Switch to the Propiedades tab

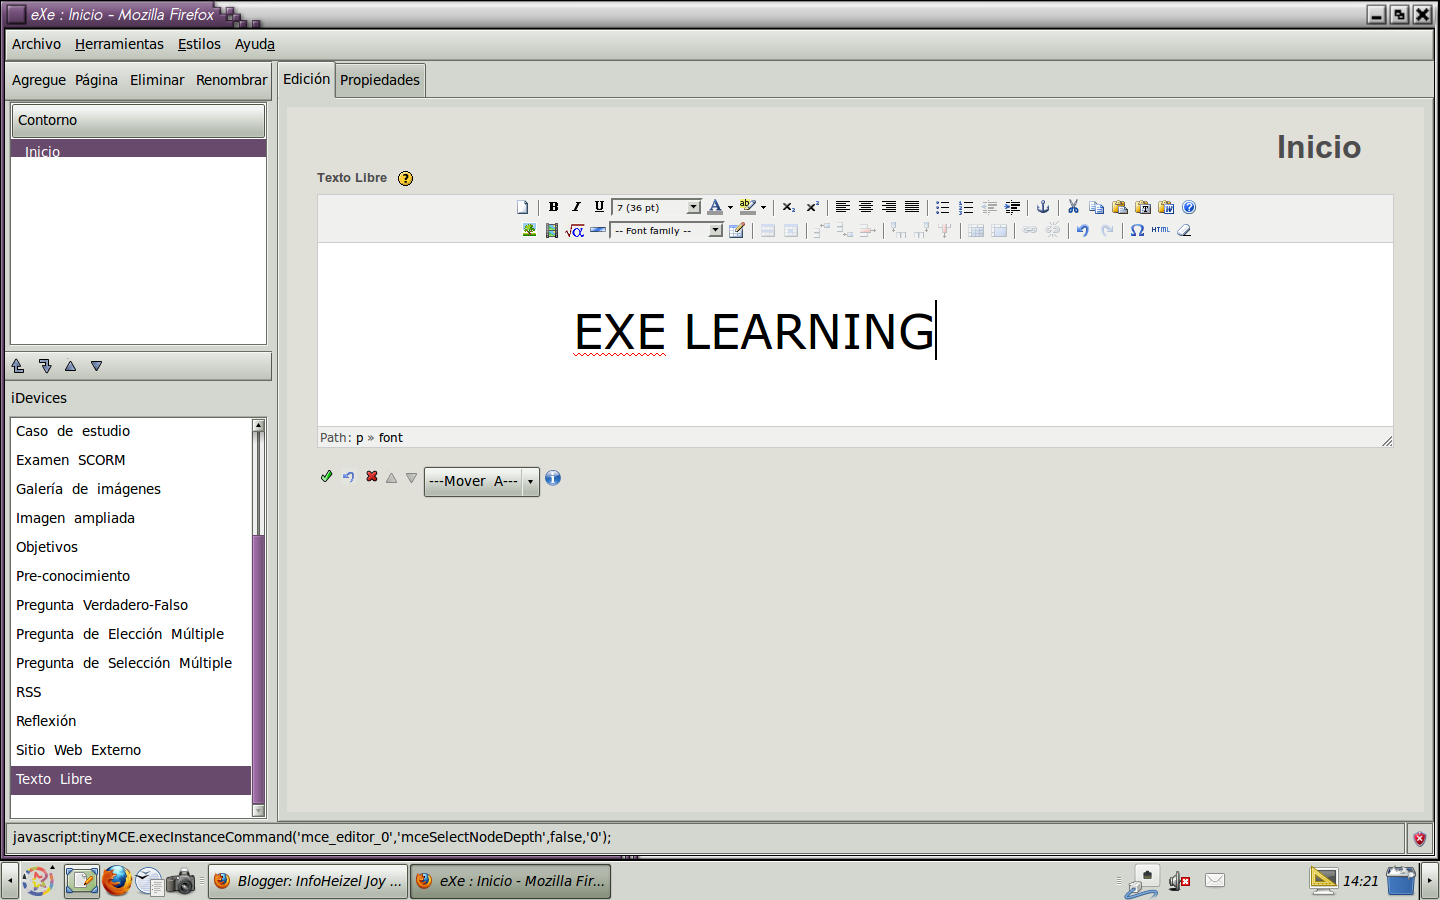pos(379,80)
